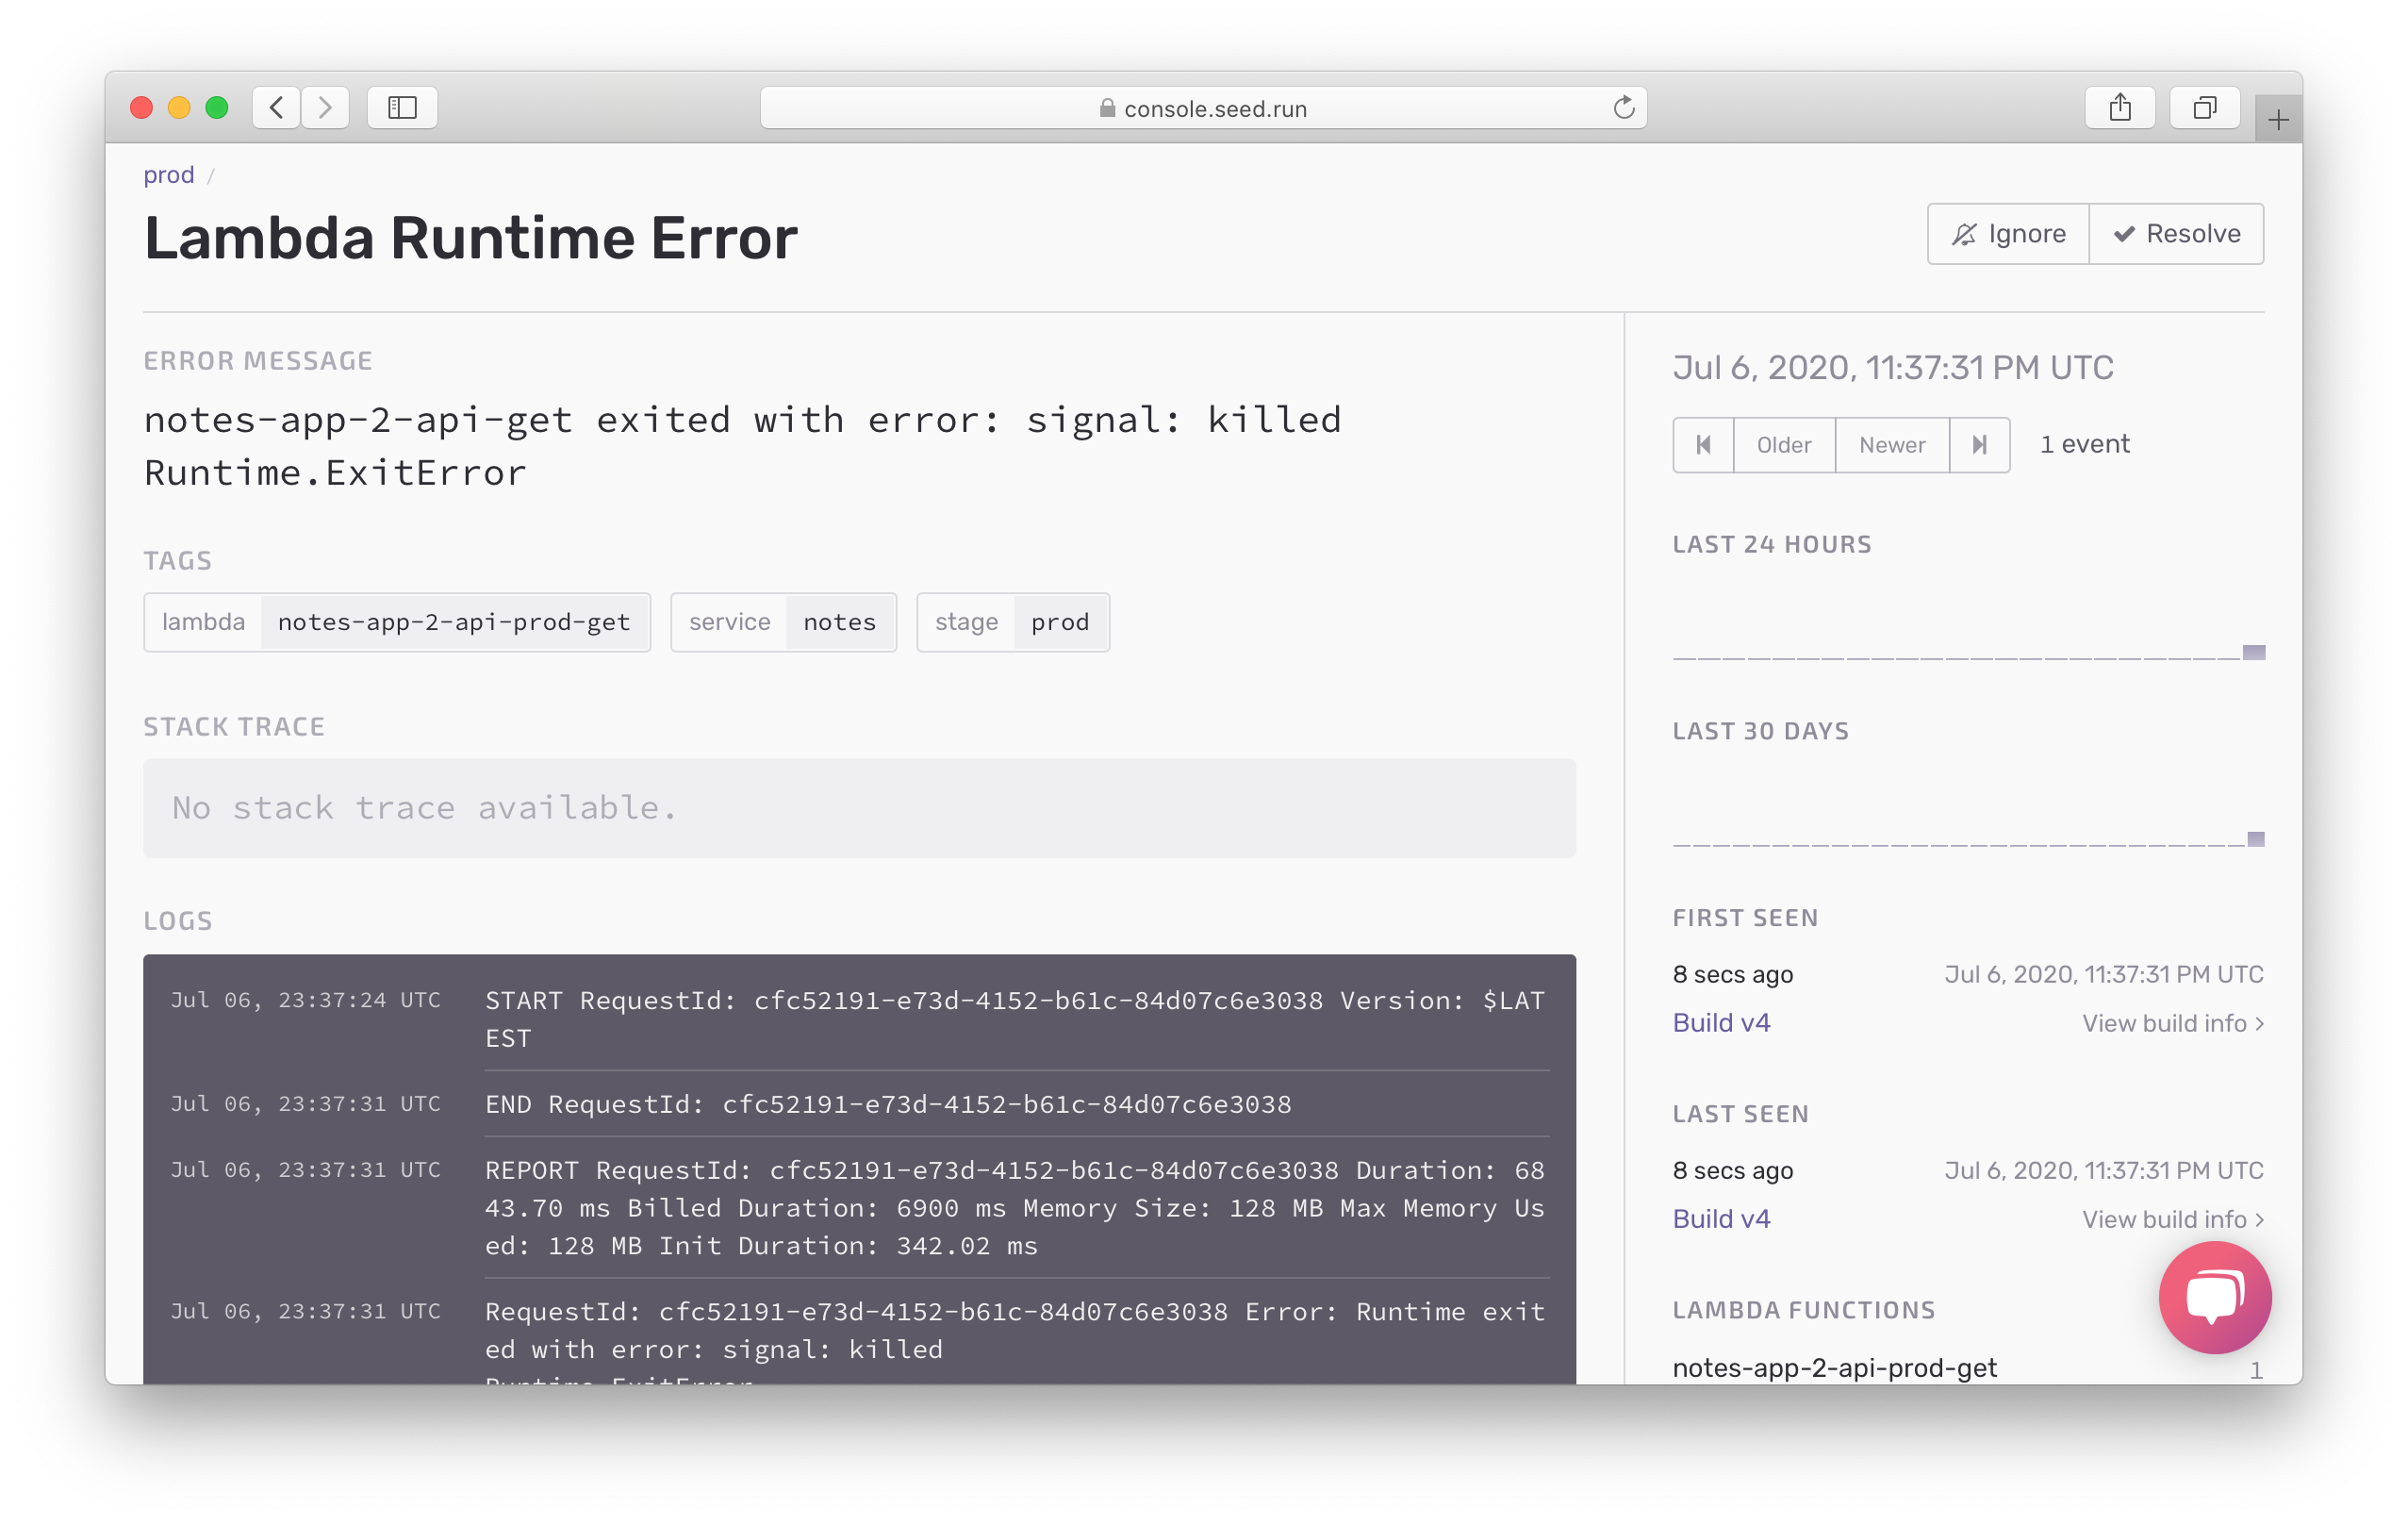This screenshot has height=1524, width=2408.
Task: Click the Safari back navigation arrow
Action: pos(277,108)
